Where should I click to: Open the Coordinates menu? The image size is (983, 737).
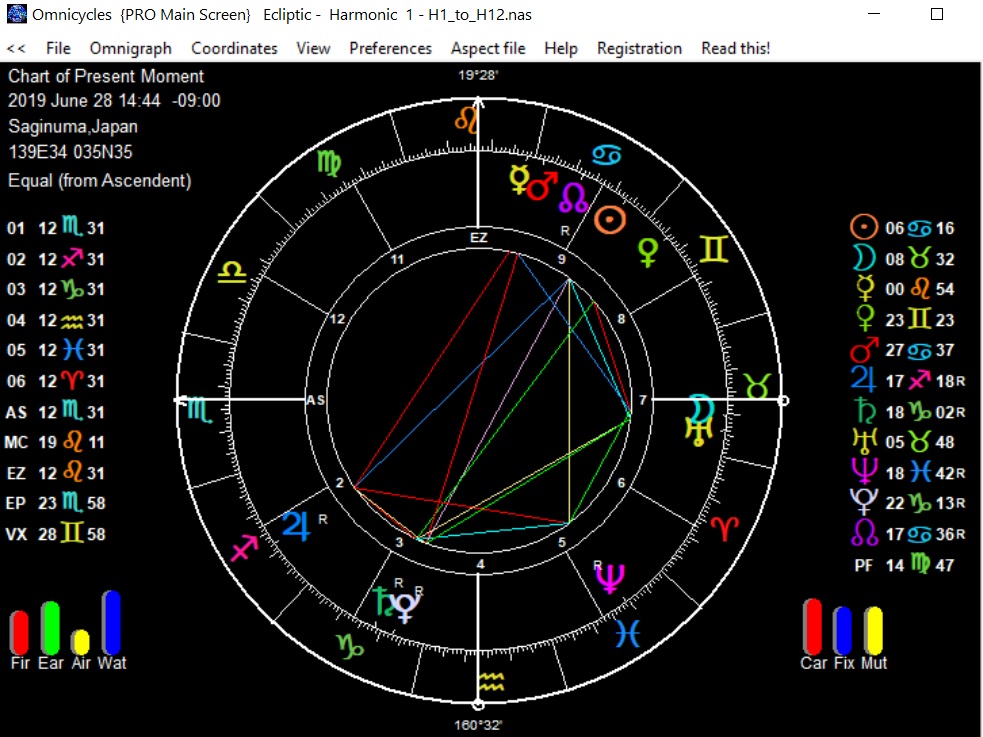234,48
